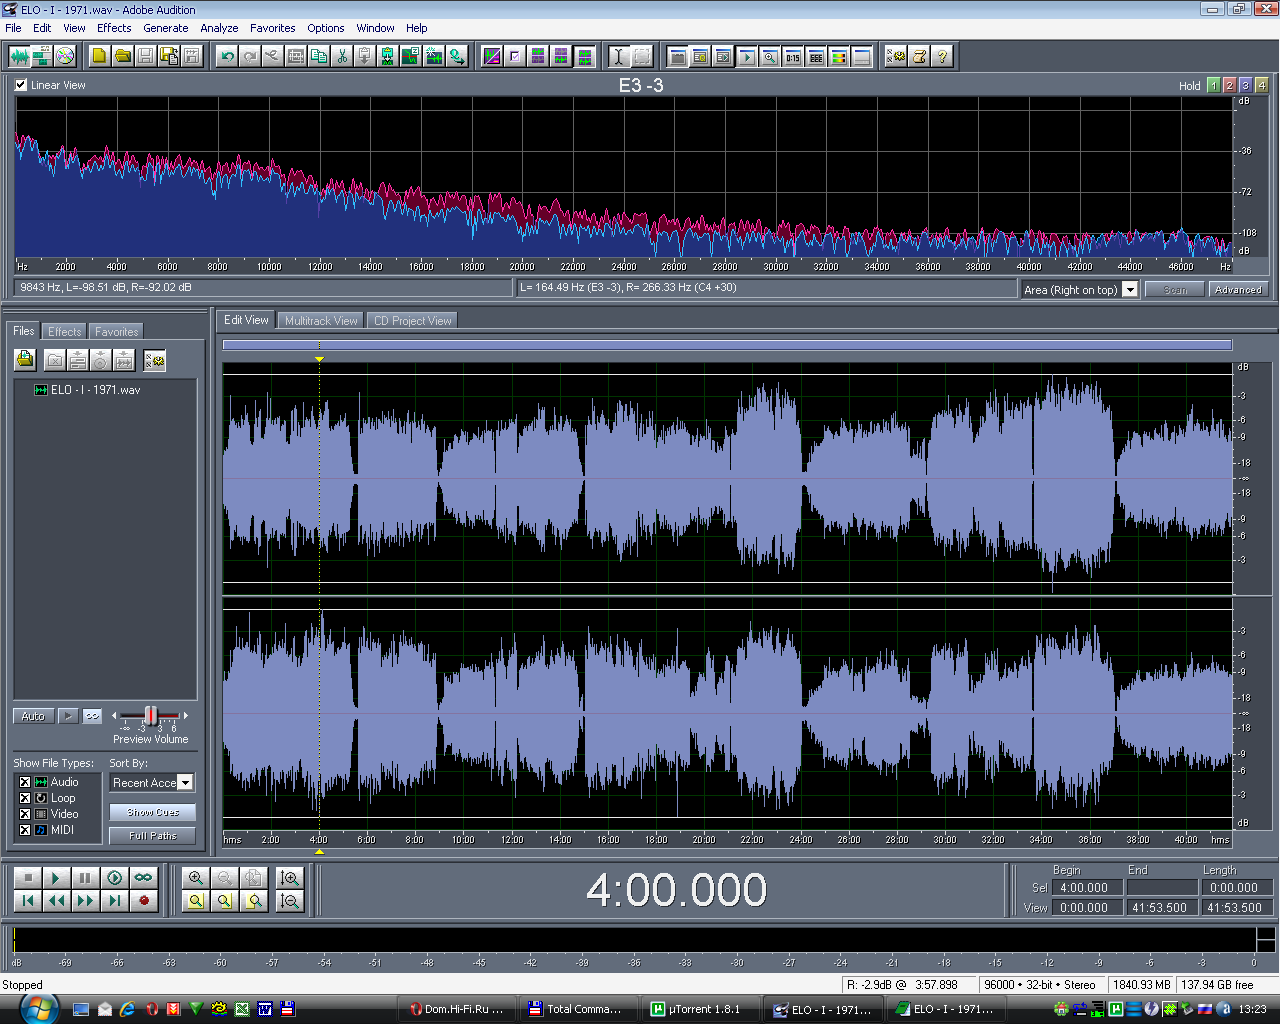
Task: Click the Show Cues button
Action: pos(153,812)
